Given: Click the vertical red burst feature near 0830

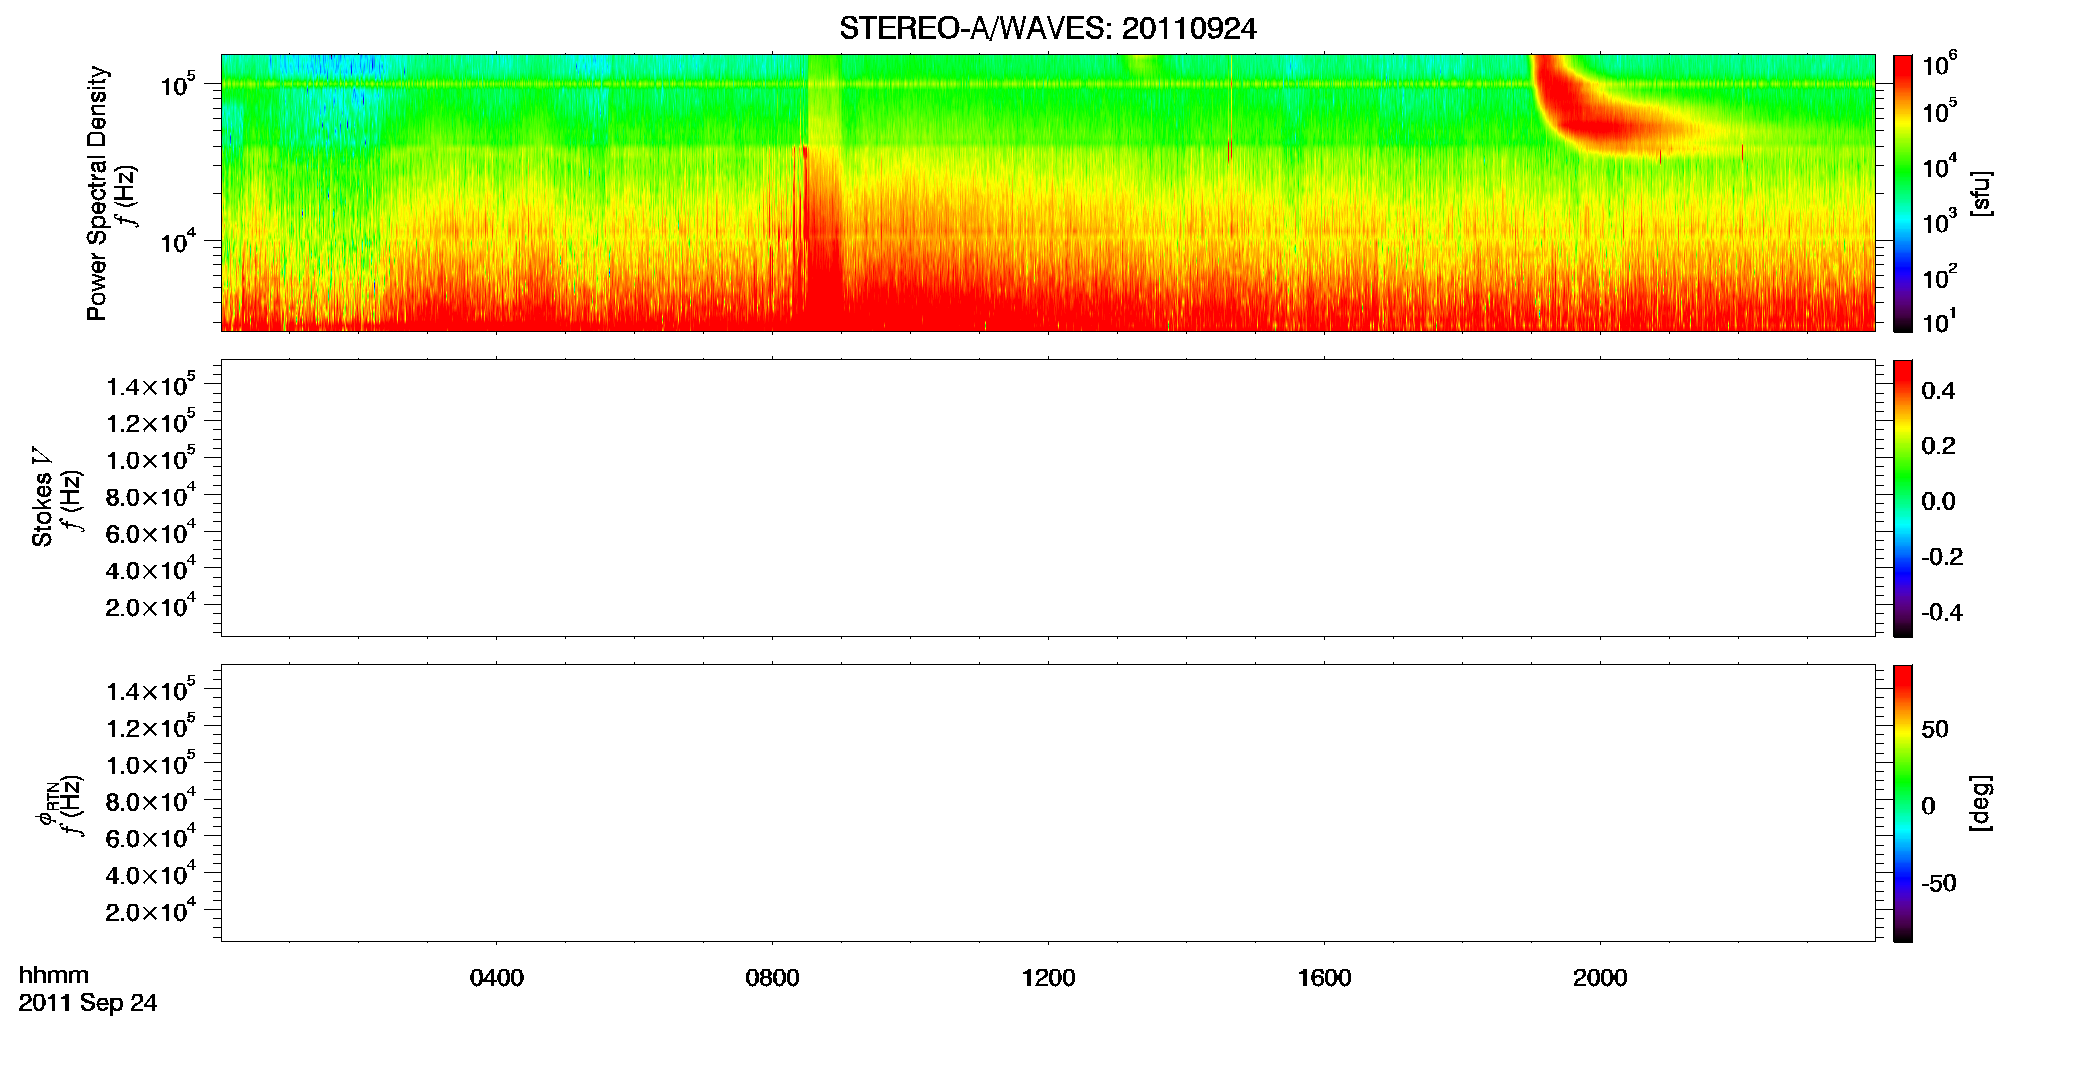Looking at the screenshot, I should [x=822, y=240].
